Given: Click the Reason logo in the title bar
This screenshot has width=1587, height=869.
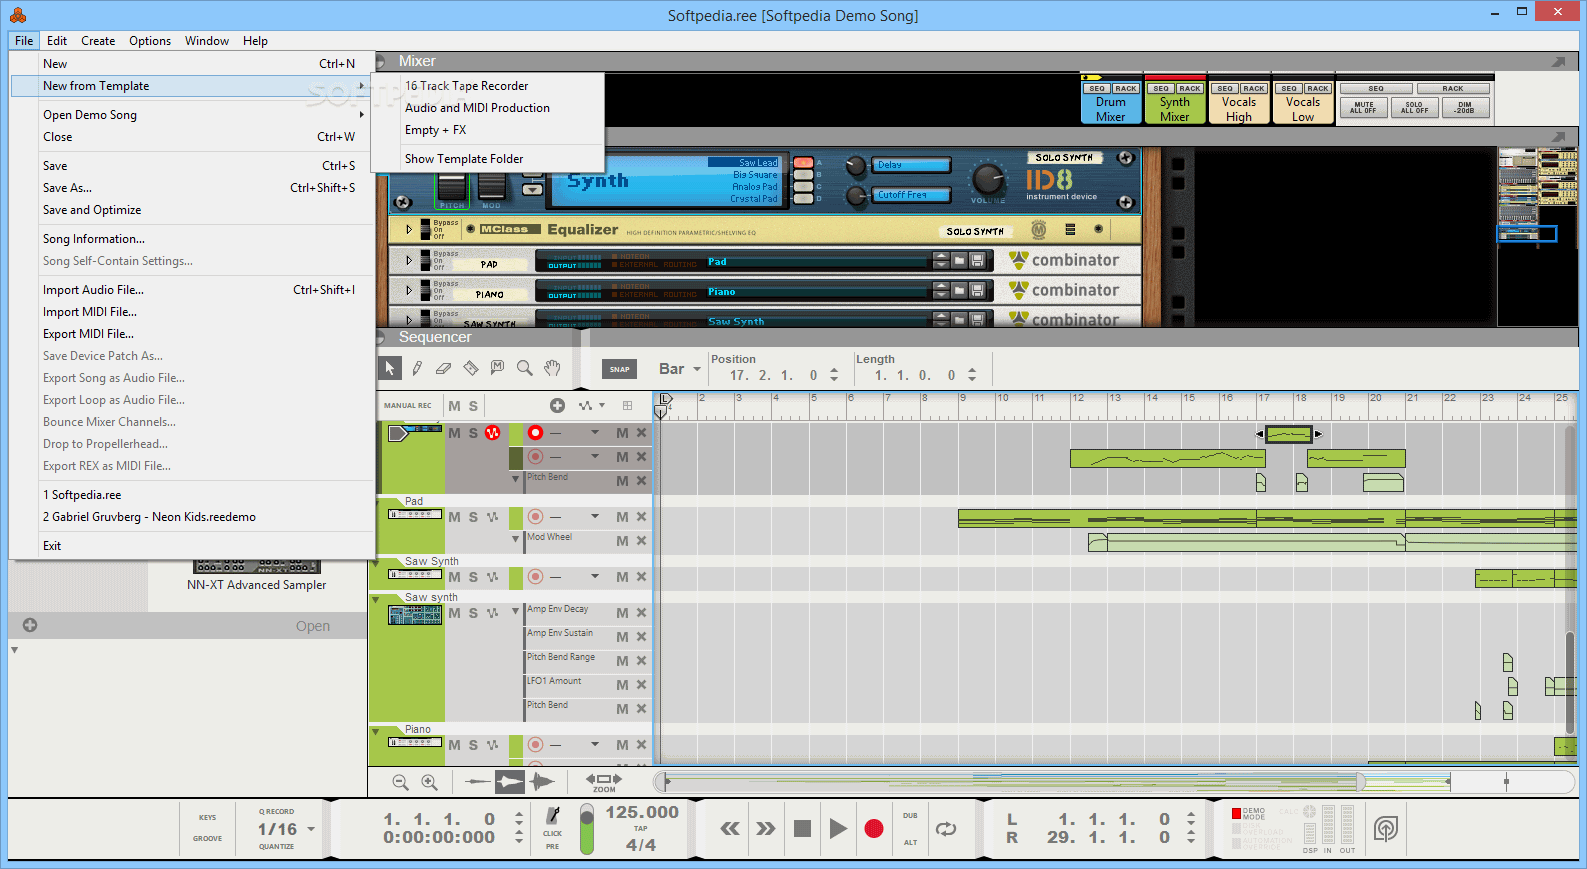Looking at the screenshot, I should (18, 15).
